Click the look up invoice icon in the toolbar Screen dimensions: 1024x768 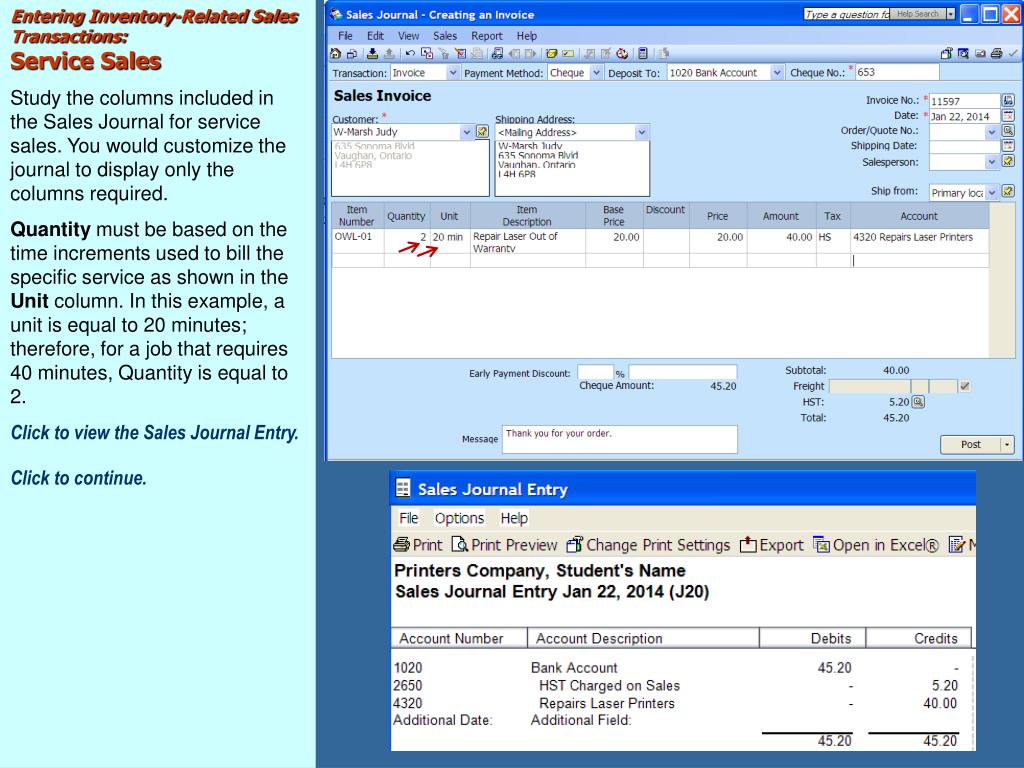[497, 54]
